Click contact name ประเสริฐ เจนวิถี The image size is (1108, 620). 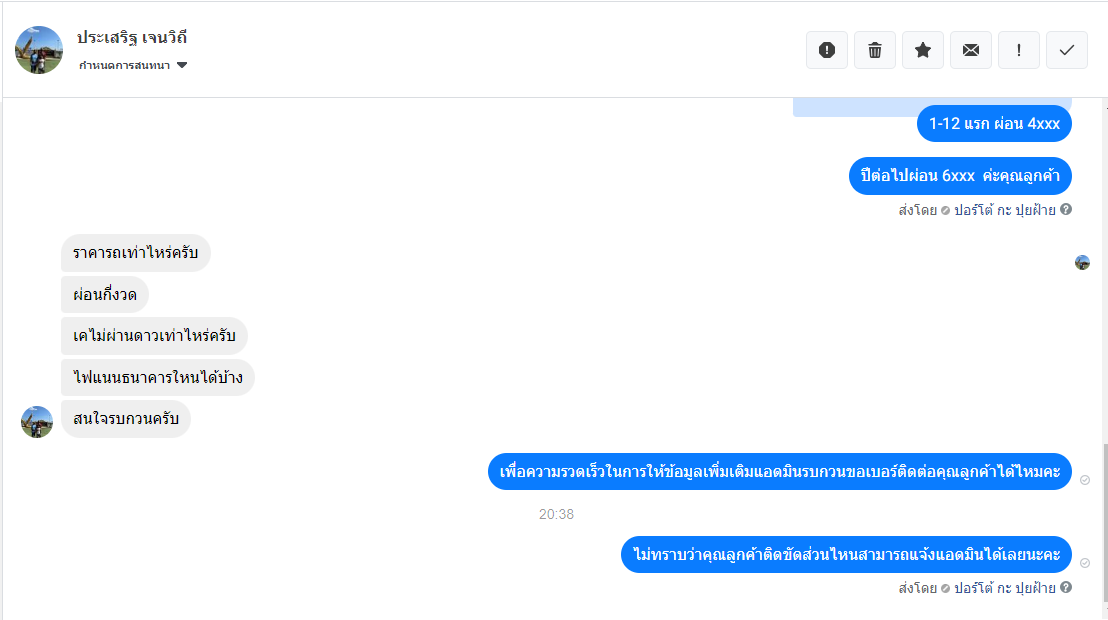[132, 37]
